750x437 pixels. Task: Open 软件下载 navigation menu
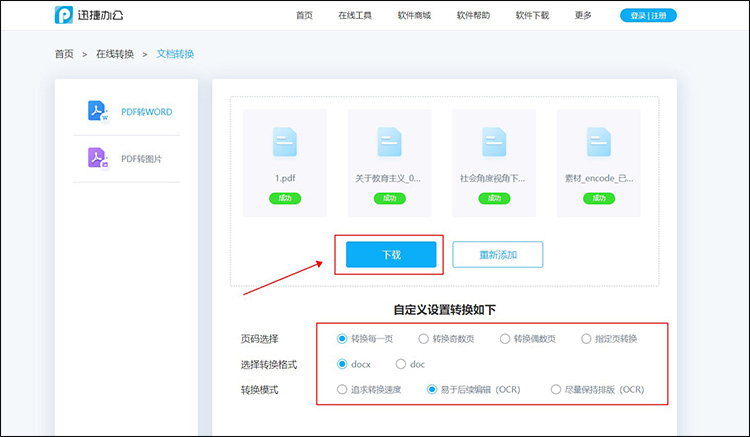point(532,15)
